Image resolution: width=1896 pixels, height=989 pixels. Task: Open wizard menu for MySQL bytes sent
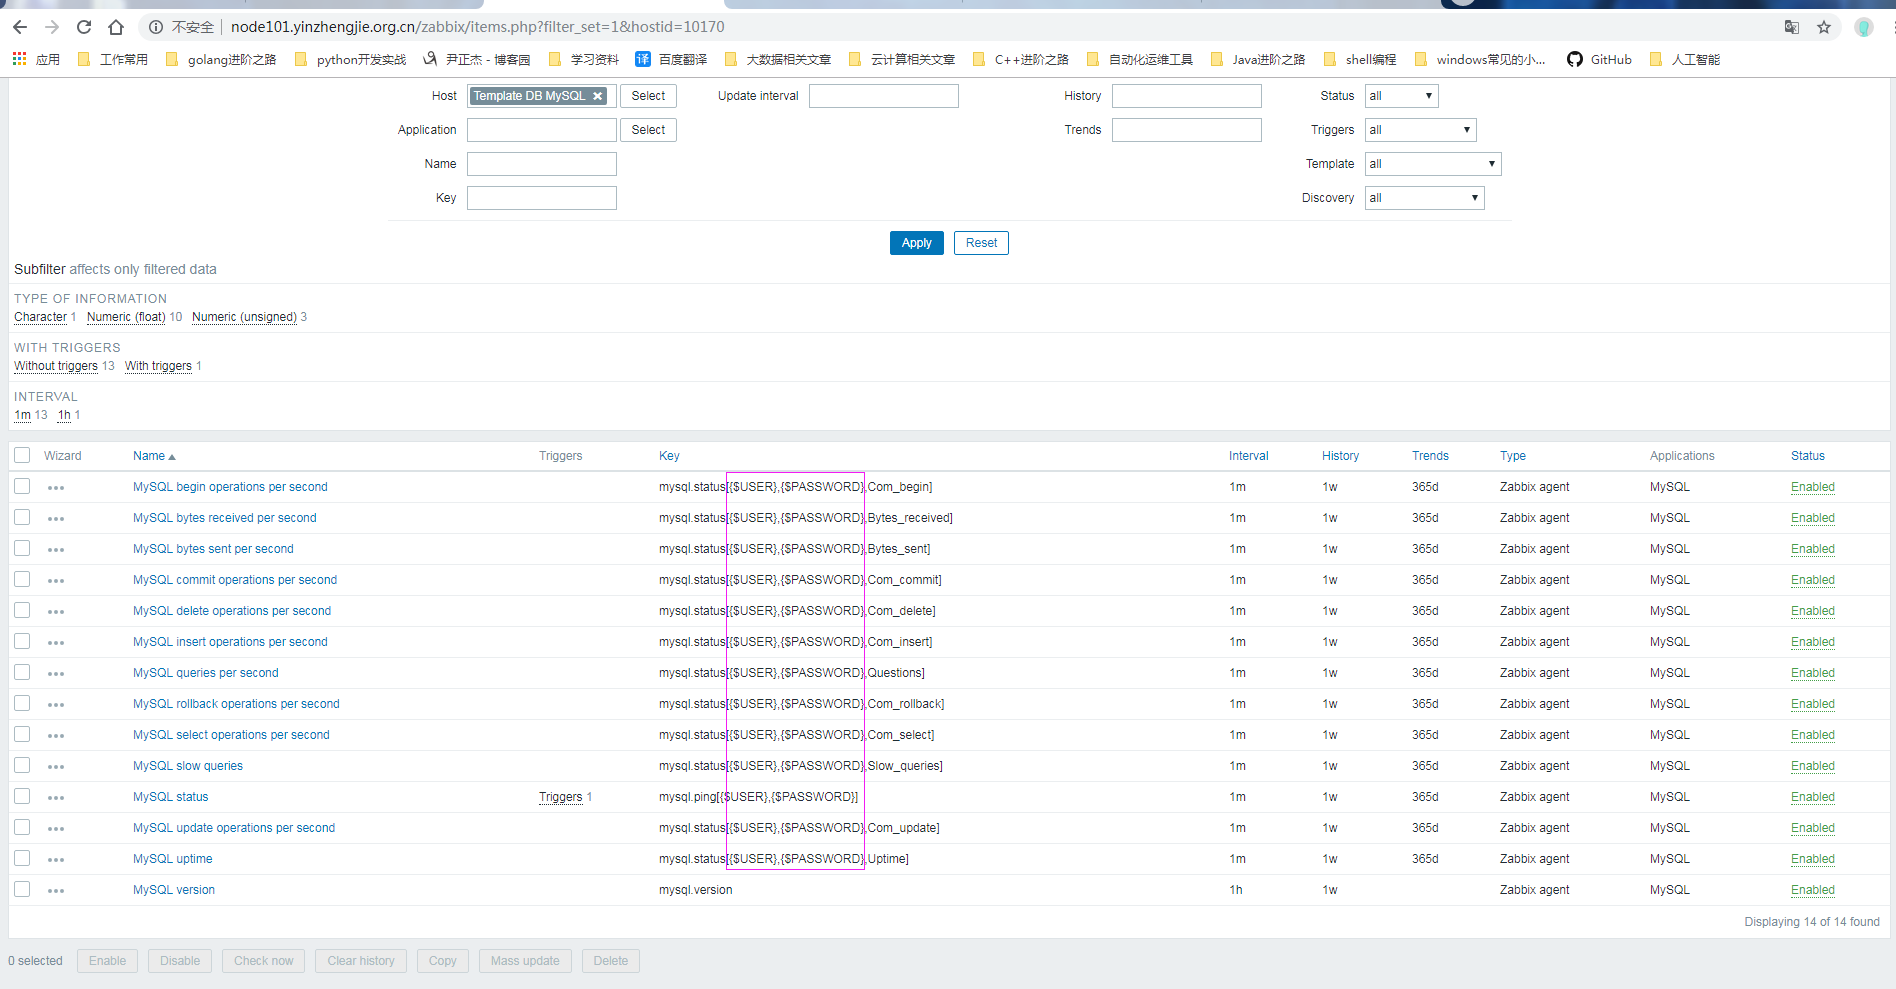pos(56,550)
